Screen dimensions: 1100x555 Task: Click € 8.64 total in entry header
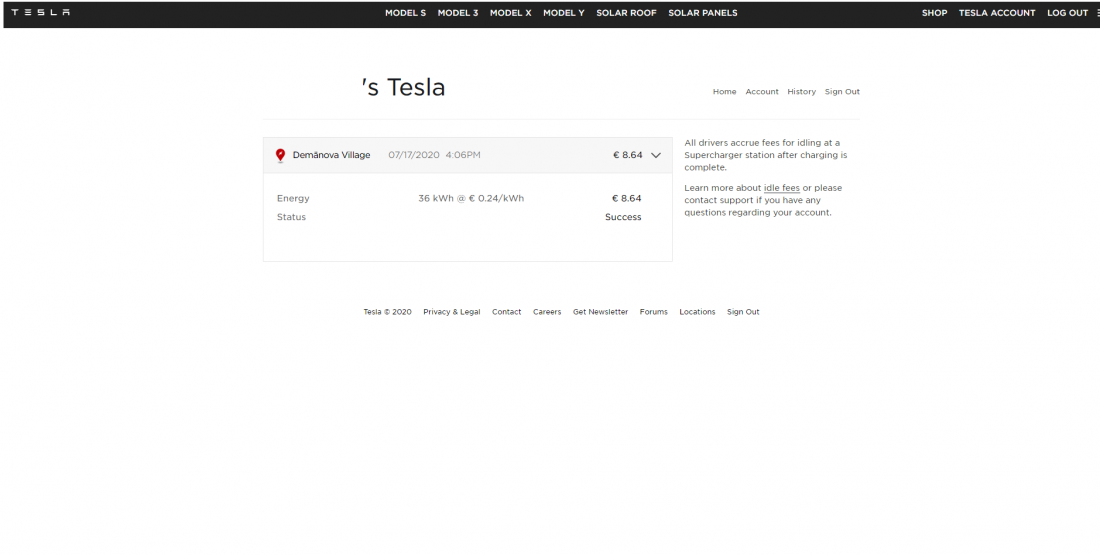click(x=627, y=155)
